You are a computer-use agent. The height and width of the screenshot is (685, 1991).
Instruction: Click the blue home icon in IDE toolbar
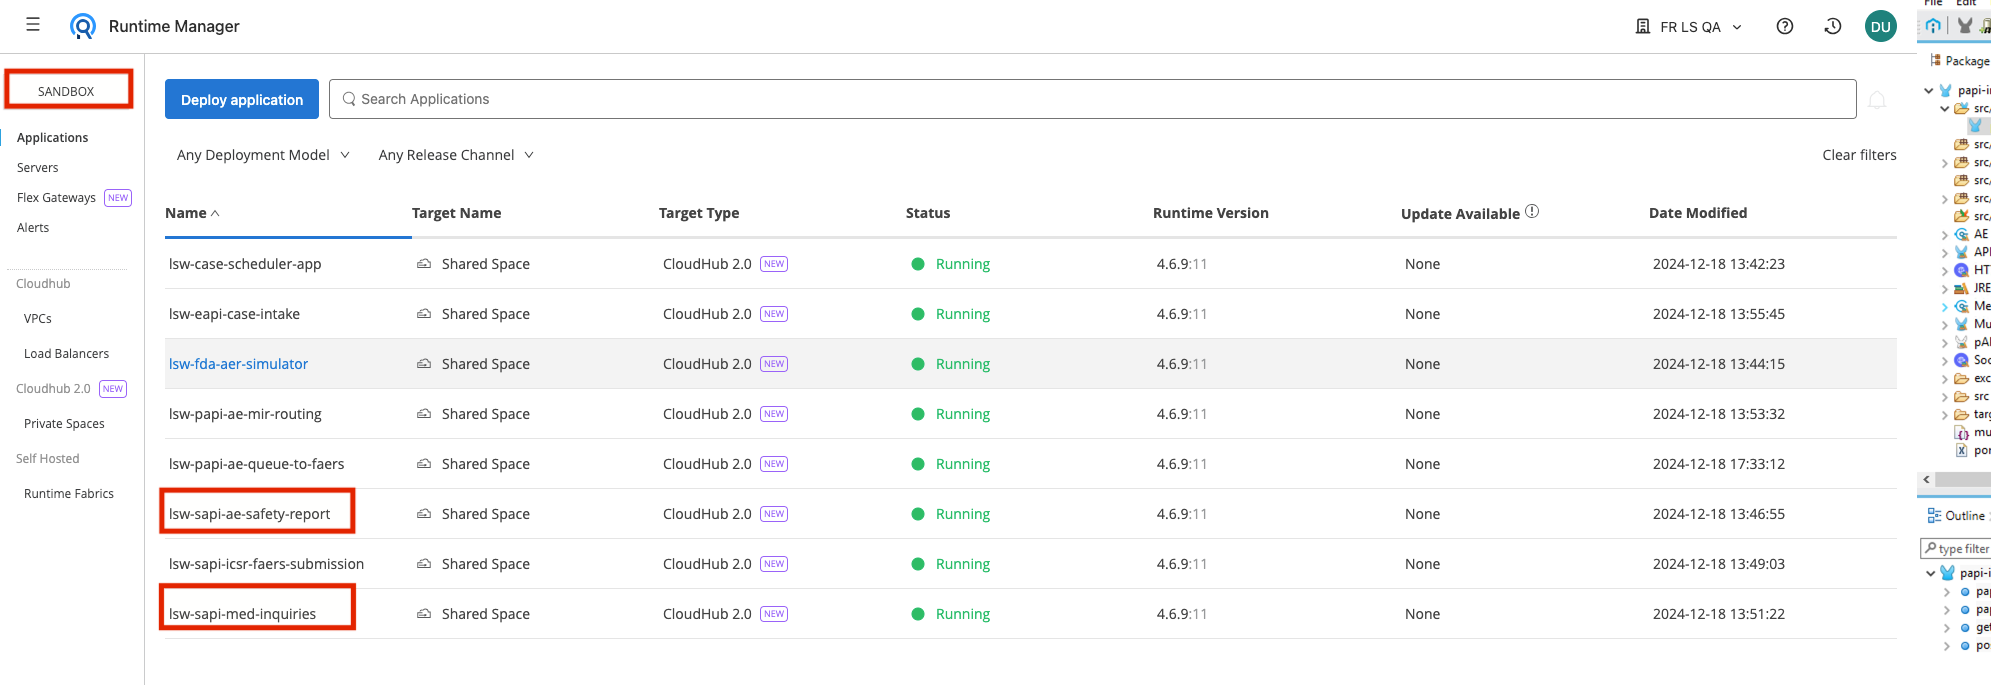1933,26
